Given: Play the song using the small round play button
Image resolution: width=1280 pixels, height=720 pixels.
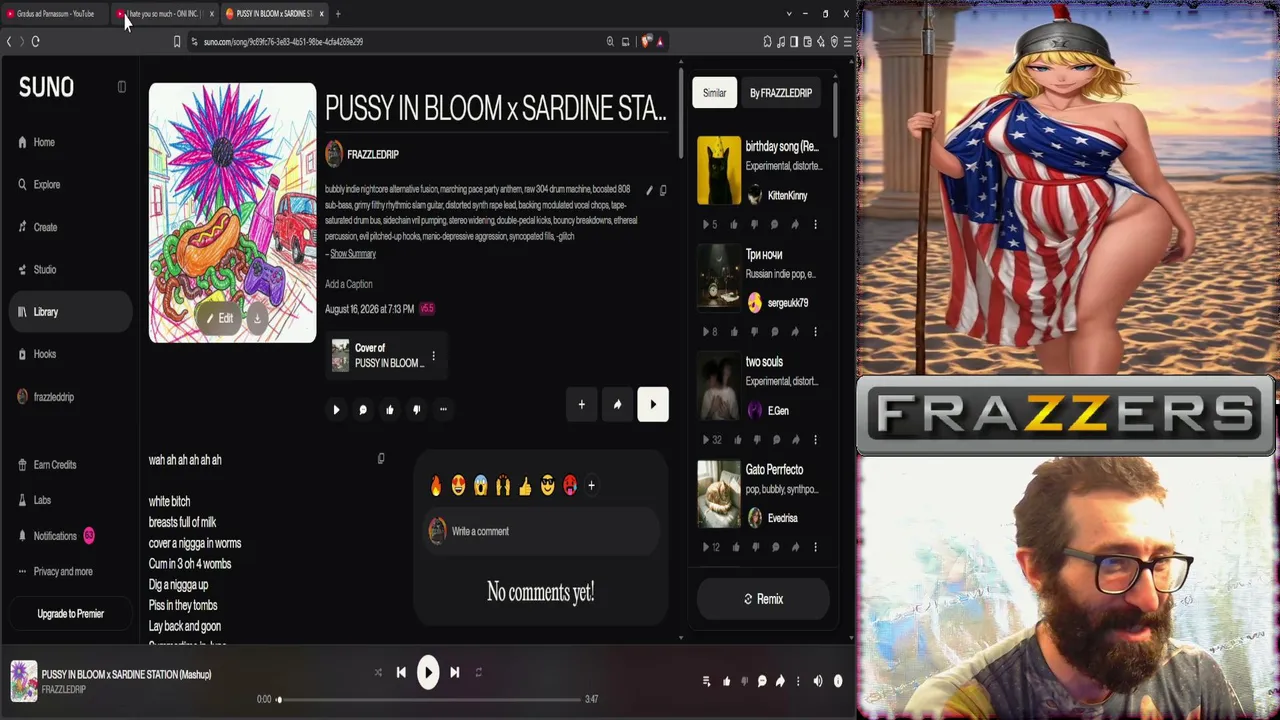Looking at the screenshot, I should point(336,409).
